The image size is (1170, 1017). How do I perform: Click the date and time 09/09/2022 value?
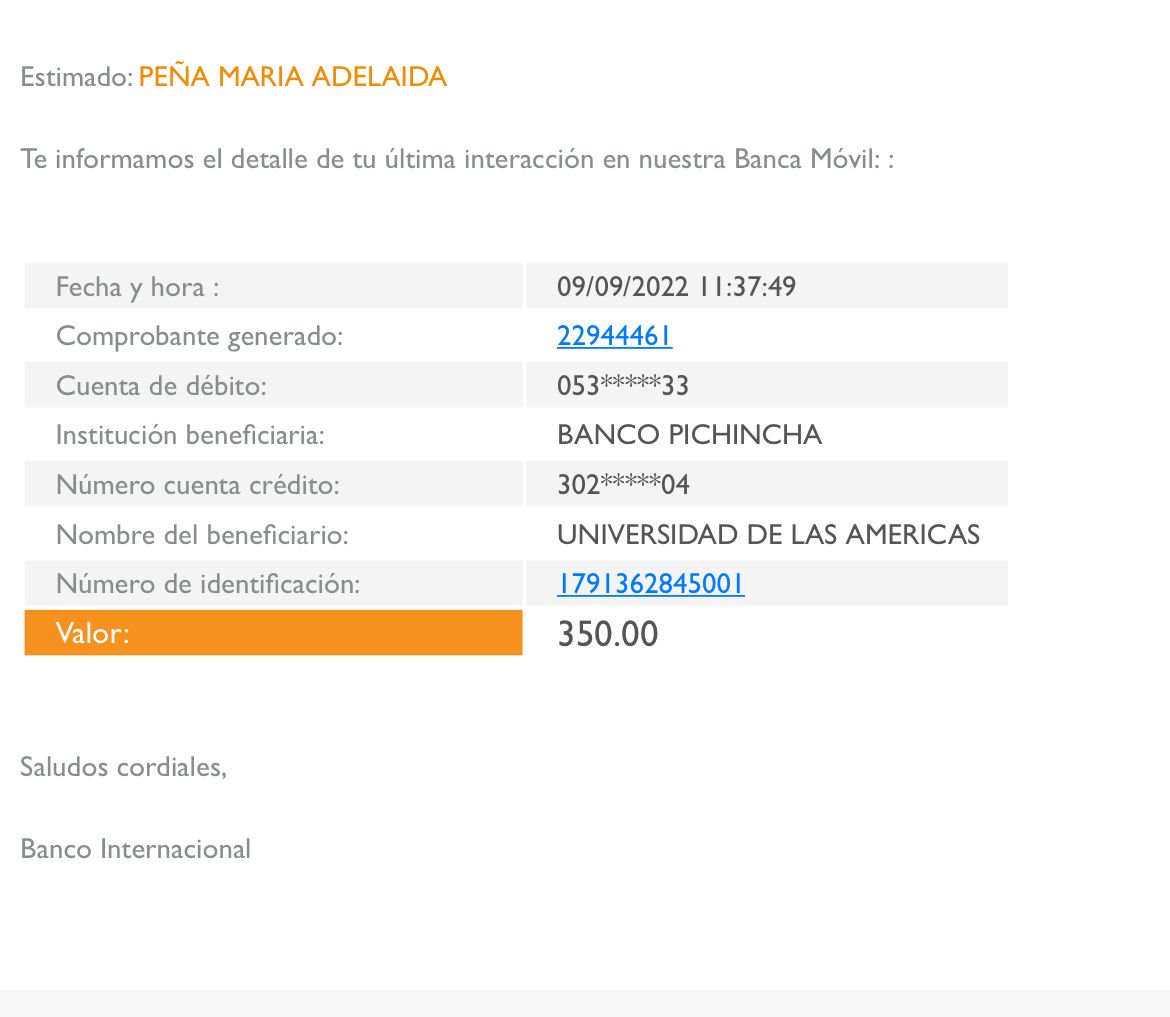[x=676, y=287]
